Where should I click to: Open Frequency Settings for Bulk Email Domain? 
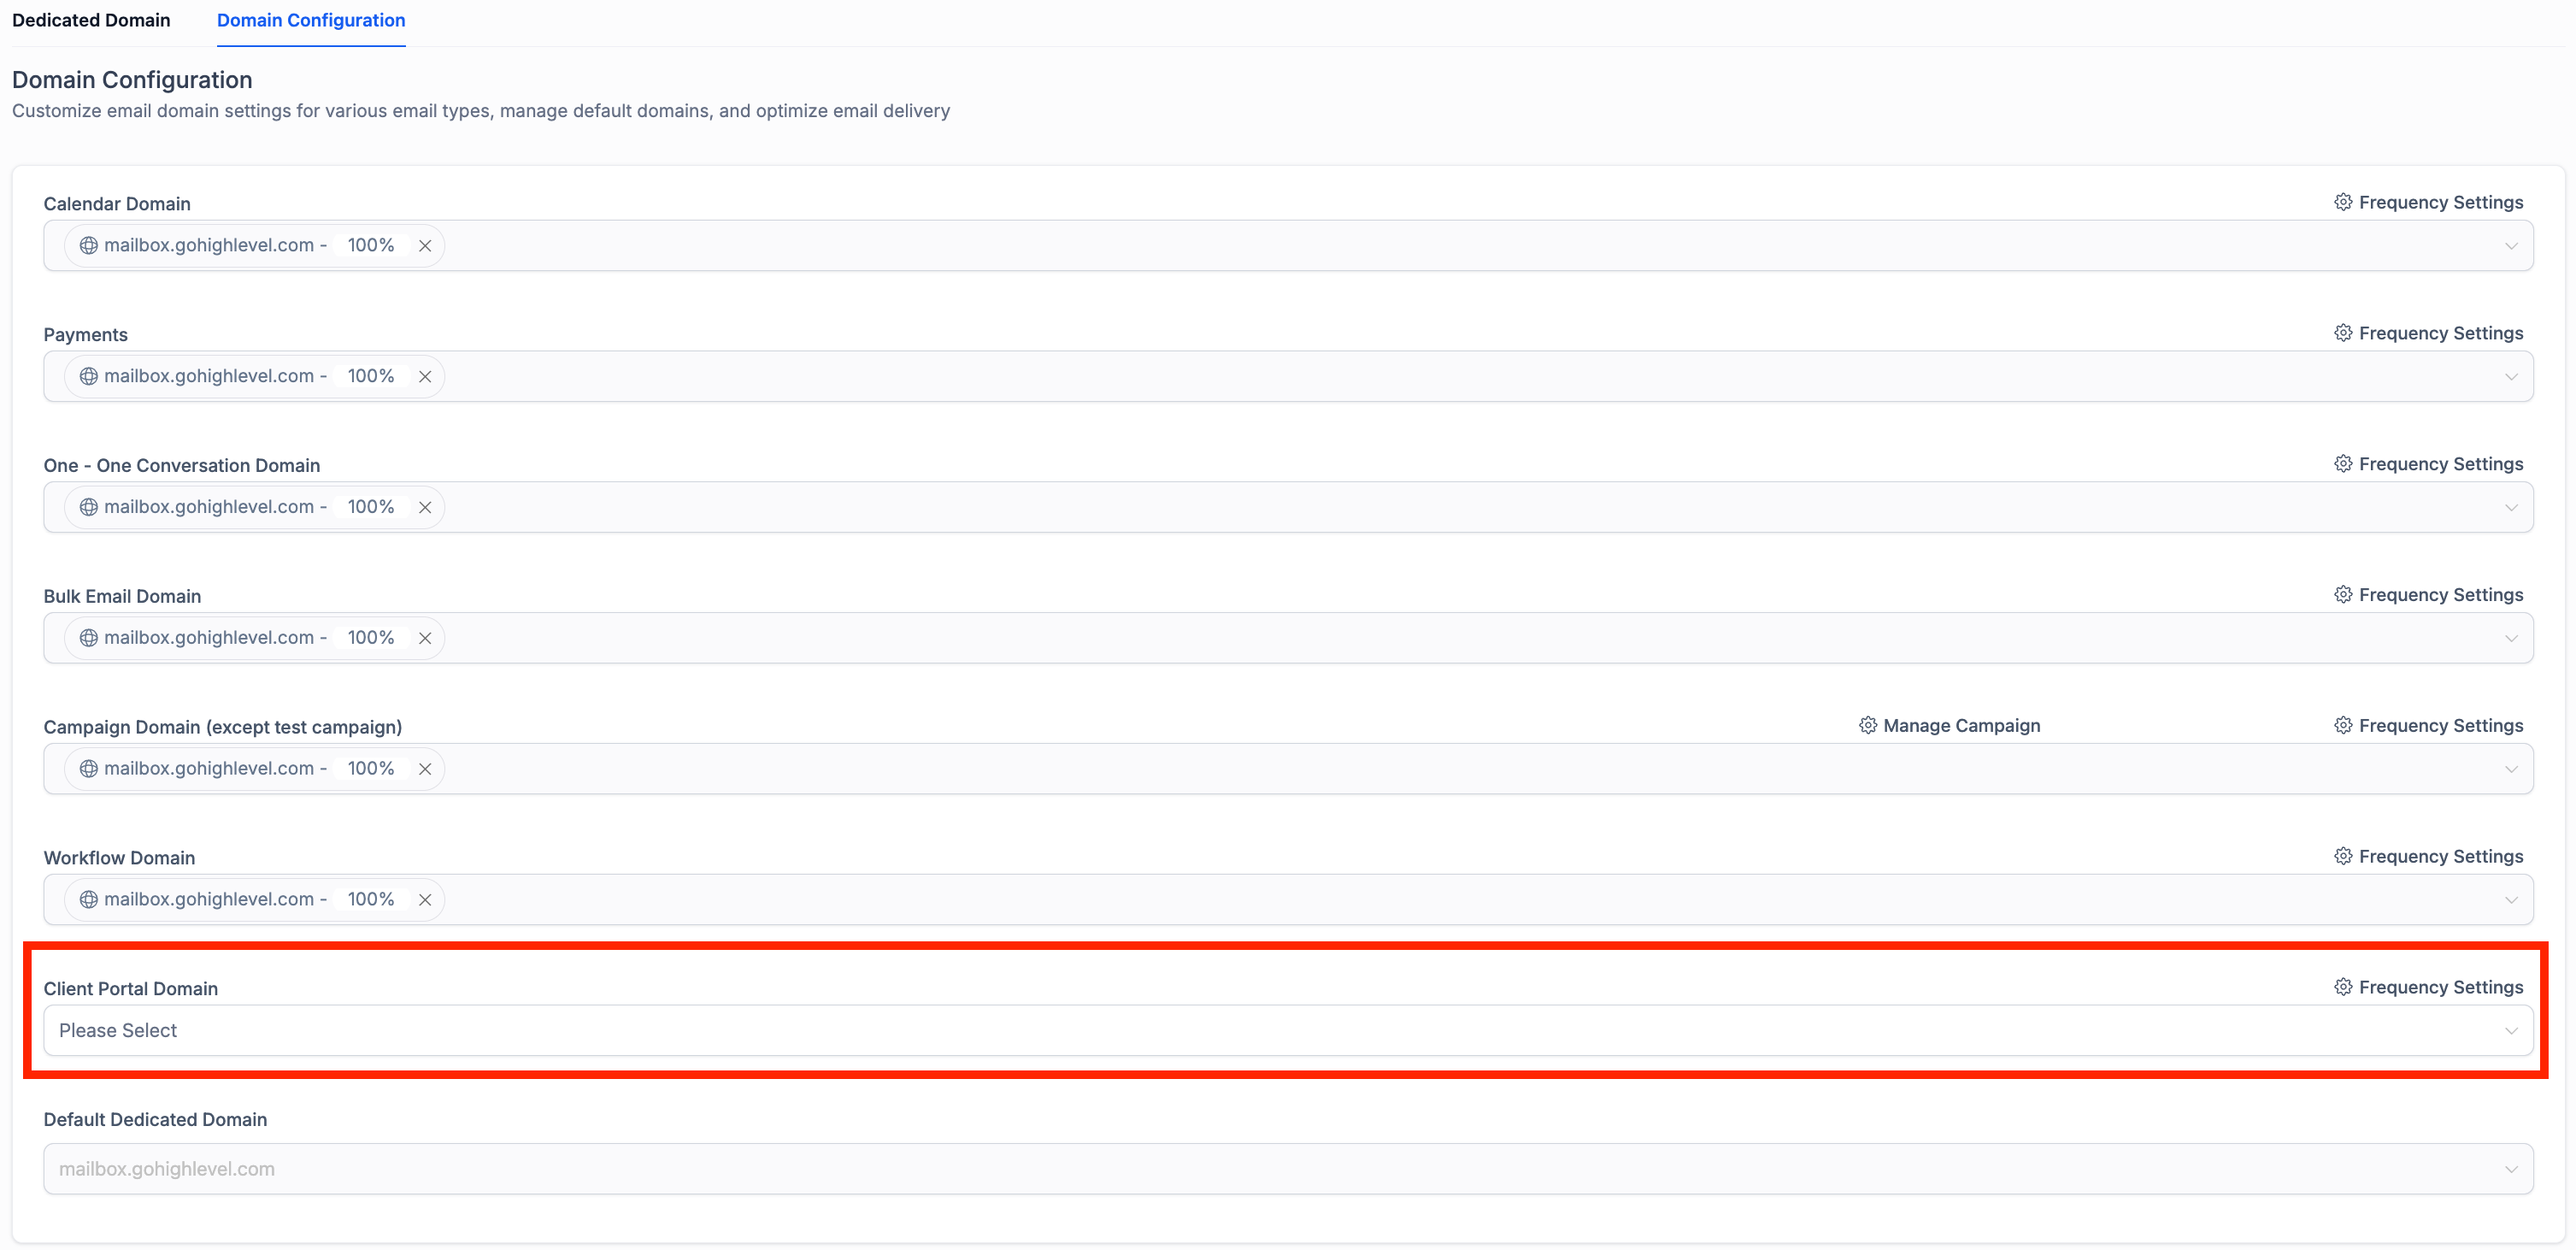pos(2428,595)
